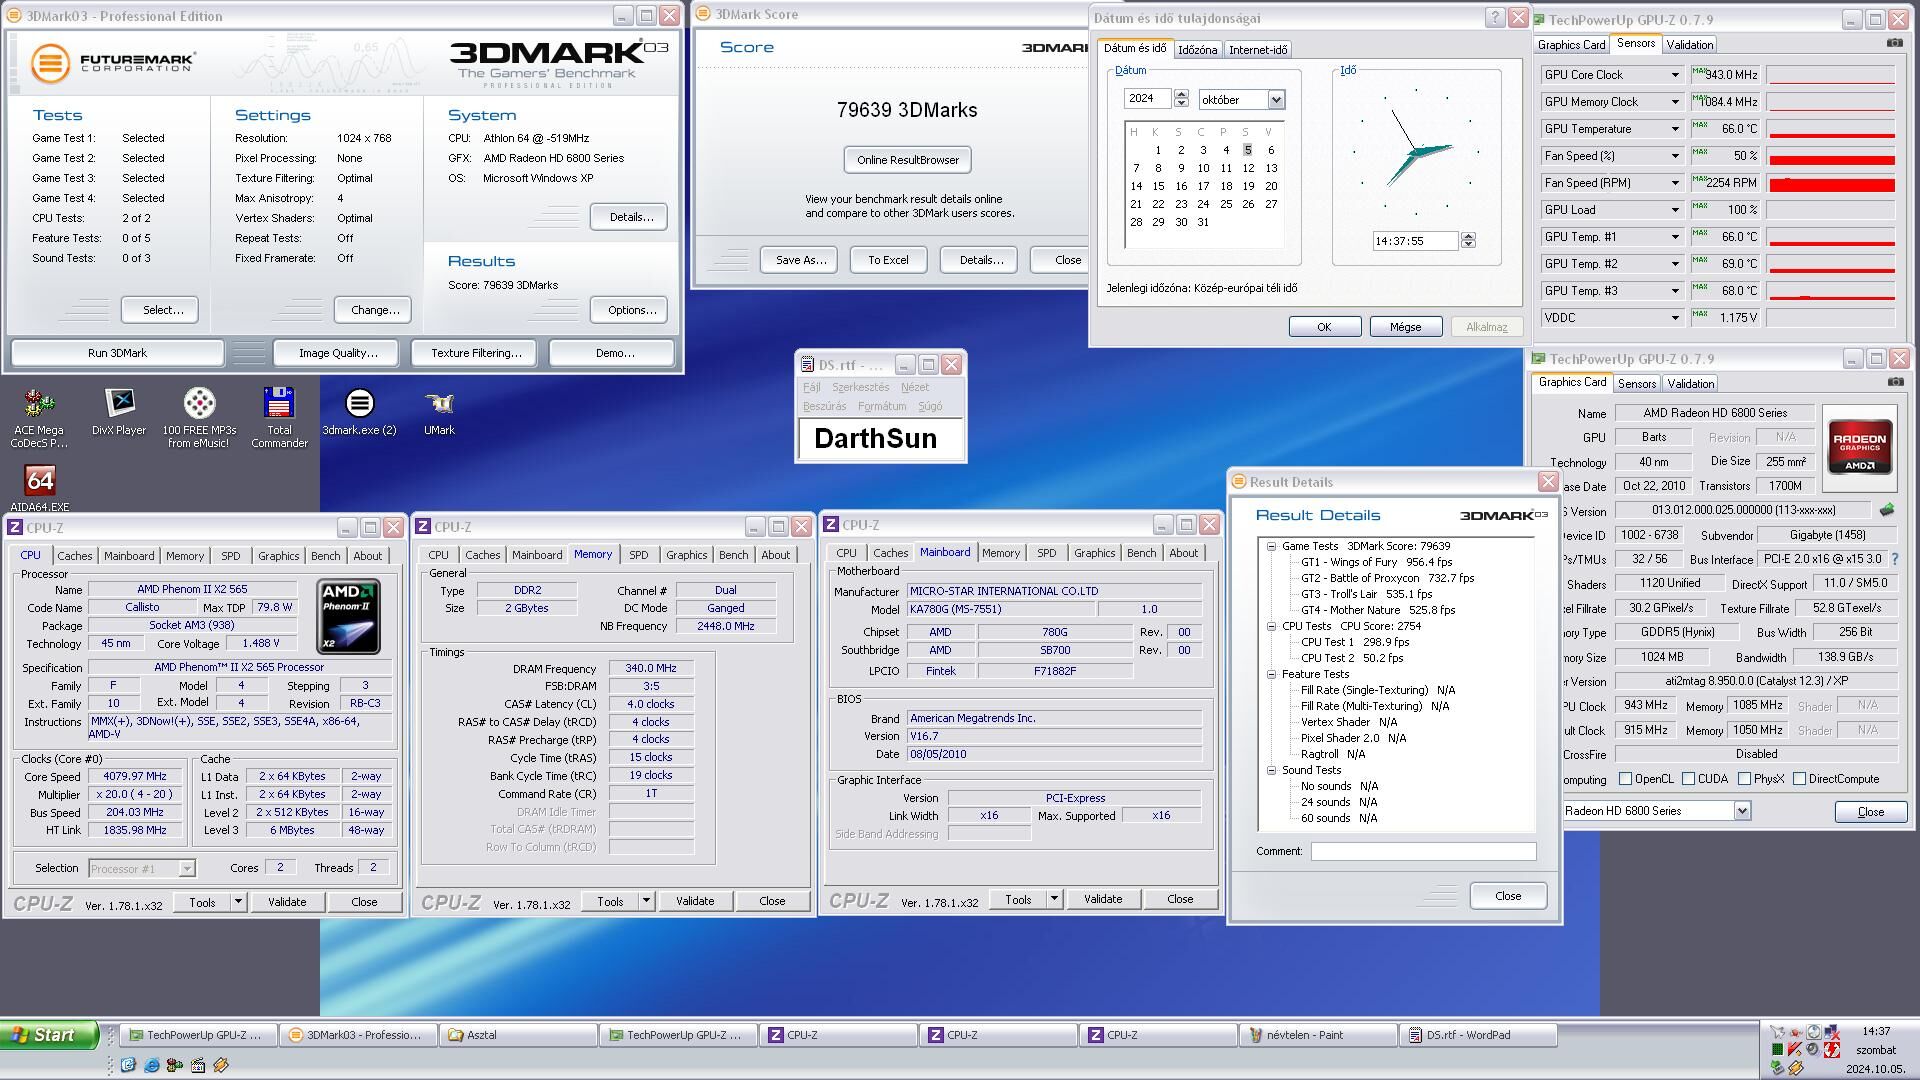Click Futuremark Corporation logo in 3DMark03
The image size is (1920, 1080).
click(x=112, y=63)
